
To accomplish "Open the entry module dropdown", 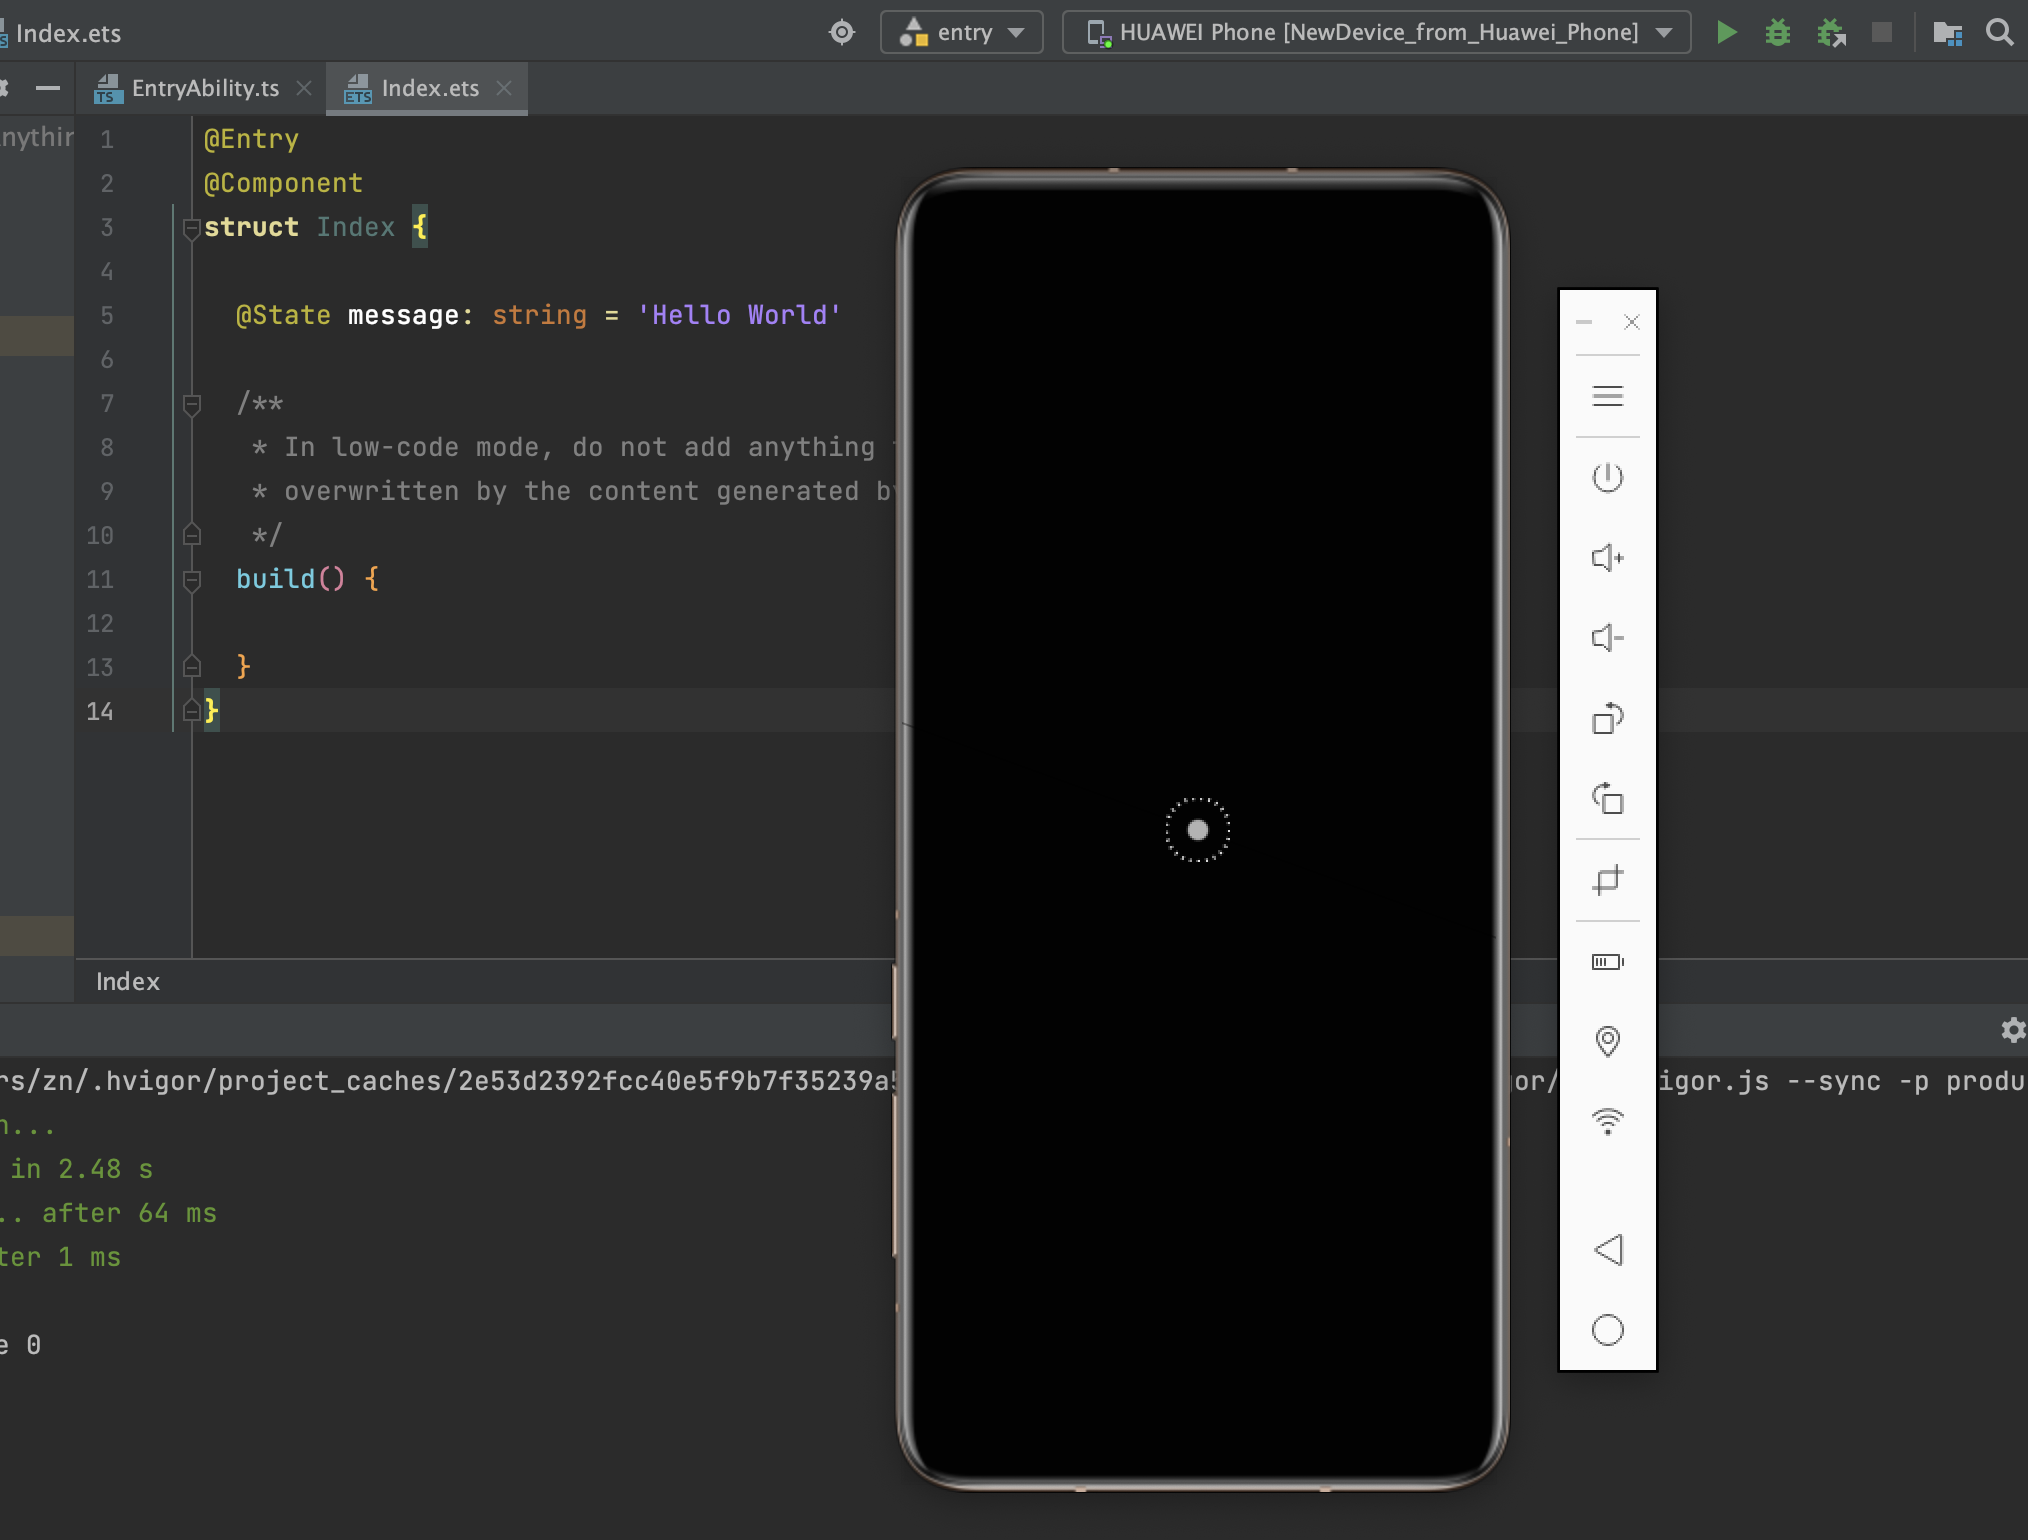I will (x=961, y=32).
